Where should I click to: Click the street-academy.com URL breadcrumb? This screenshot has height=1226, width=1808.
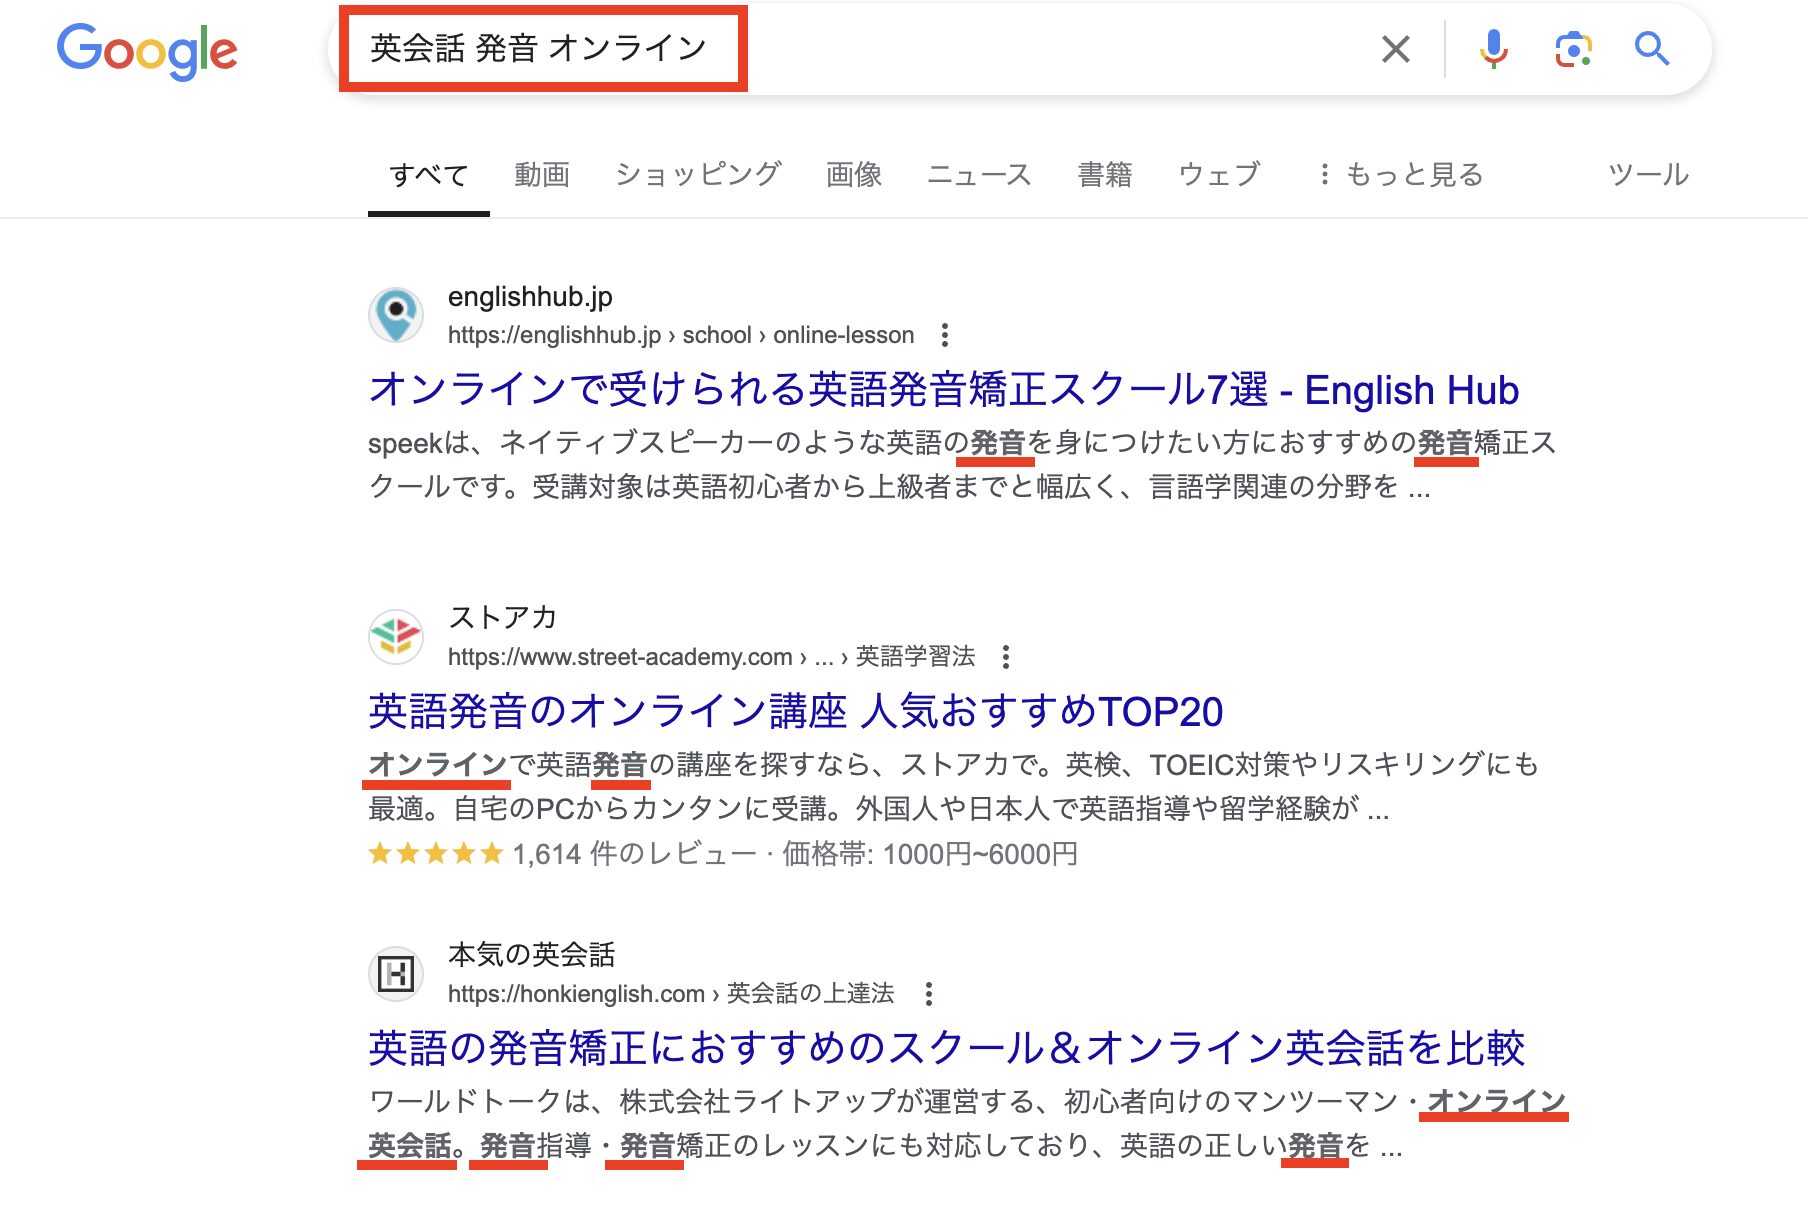point(712,657)
